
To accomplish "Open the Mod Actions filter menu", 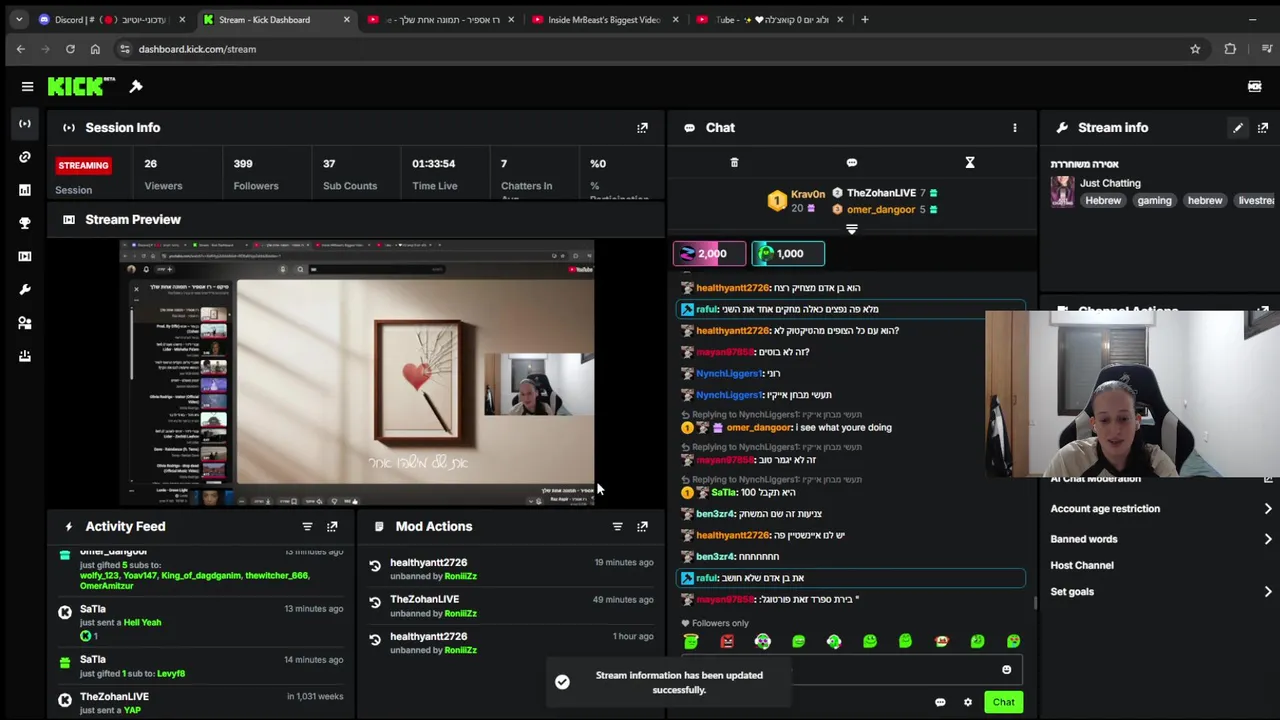I will 617,526.
